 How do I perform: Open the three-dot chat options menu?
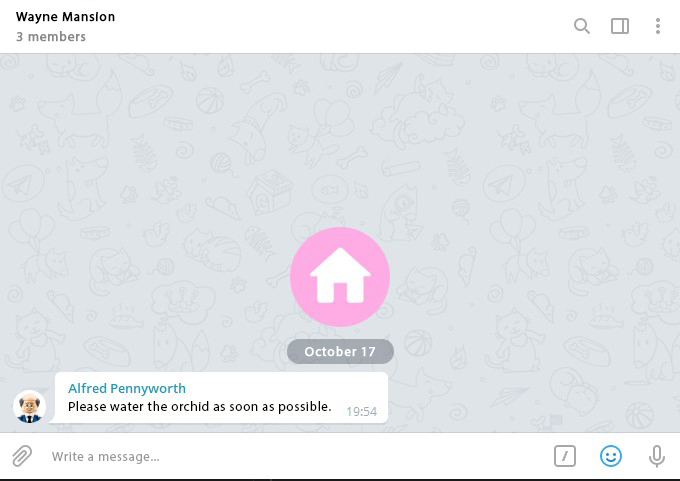click(x=658, y=26)
